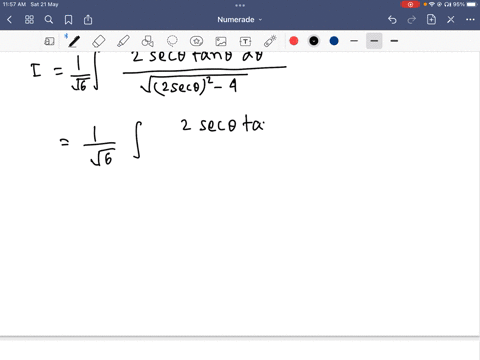Choose the black pen color
480x360 pixels.
[x=314, y=41]
